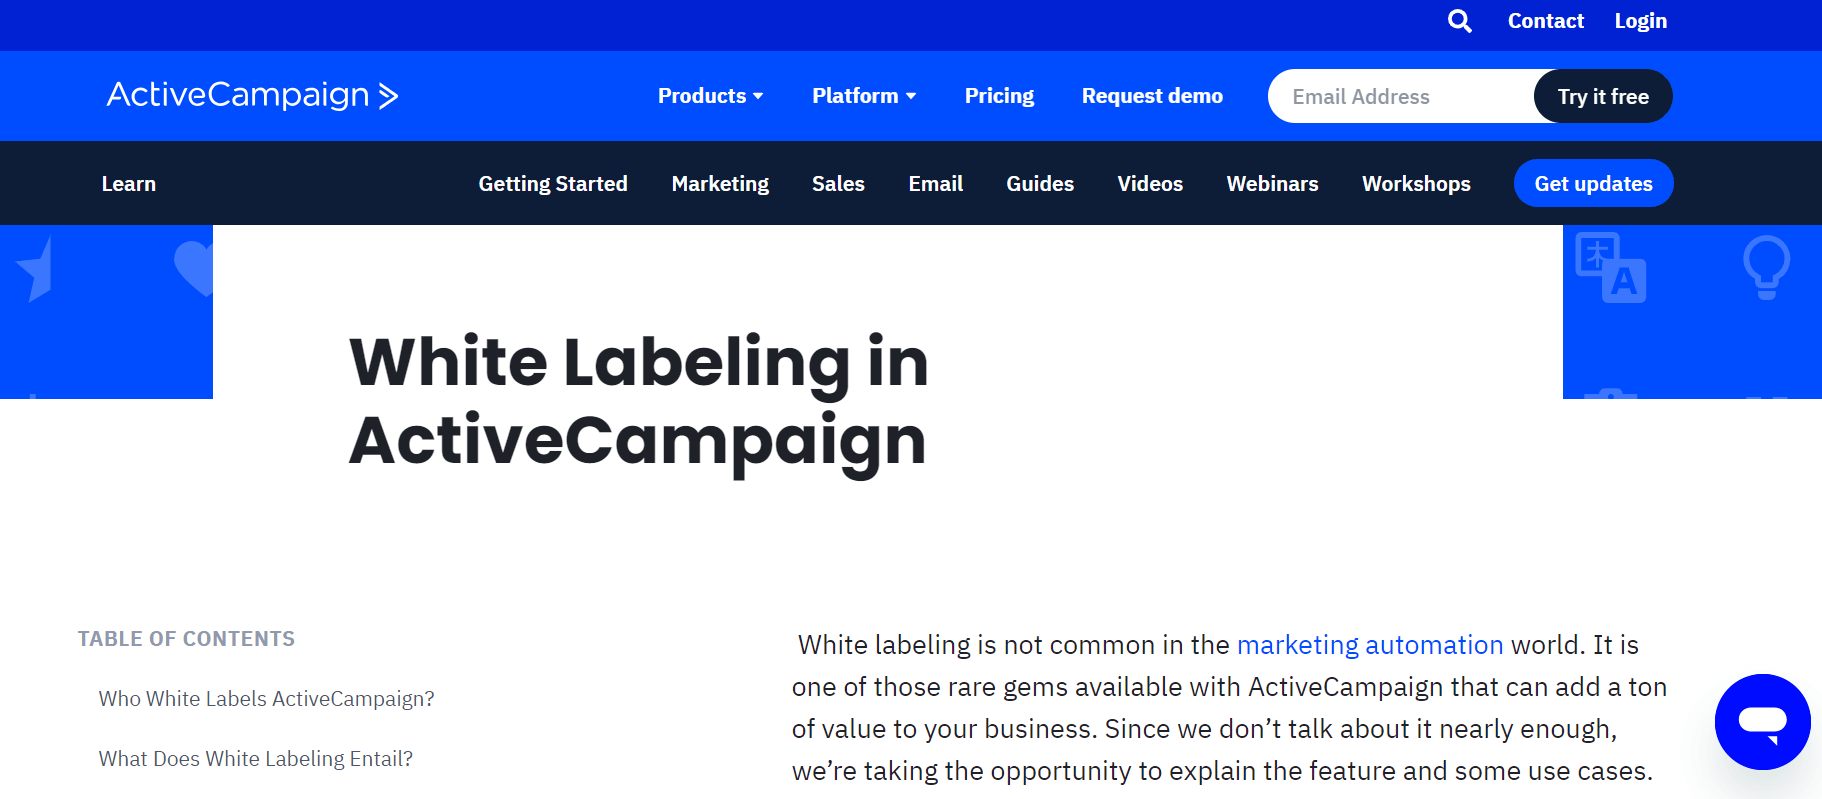Follow the marketing automation hyperlink
1822x799 pixels.
[1370, 645]
